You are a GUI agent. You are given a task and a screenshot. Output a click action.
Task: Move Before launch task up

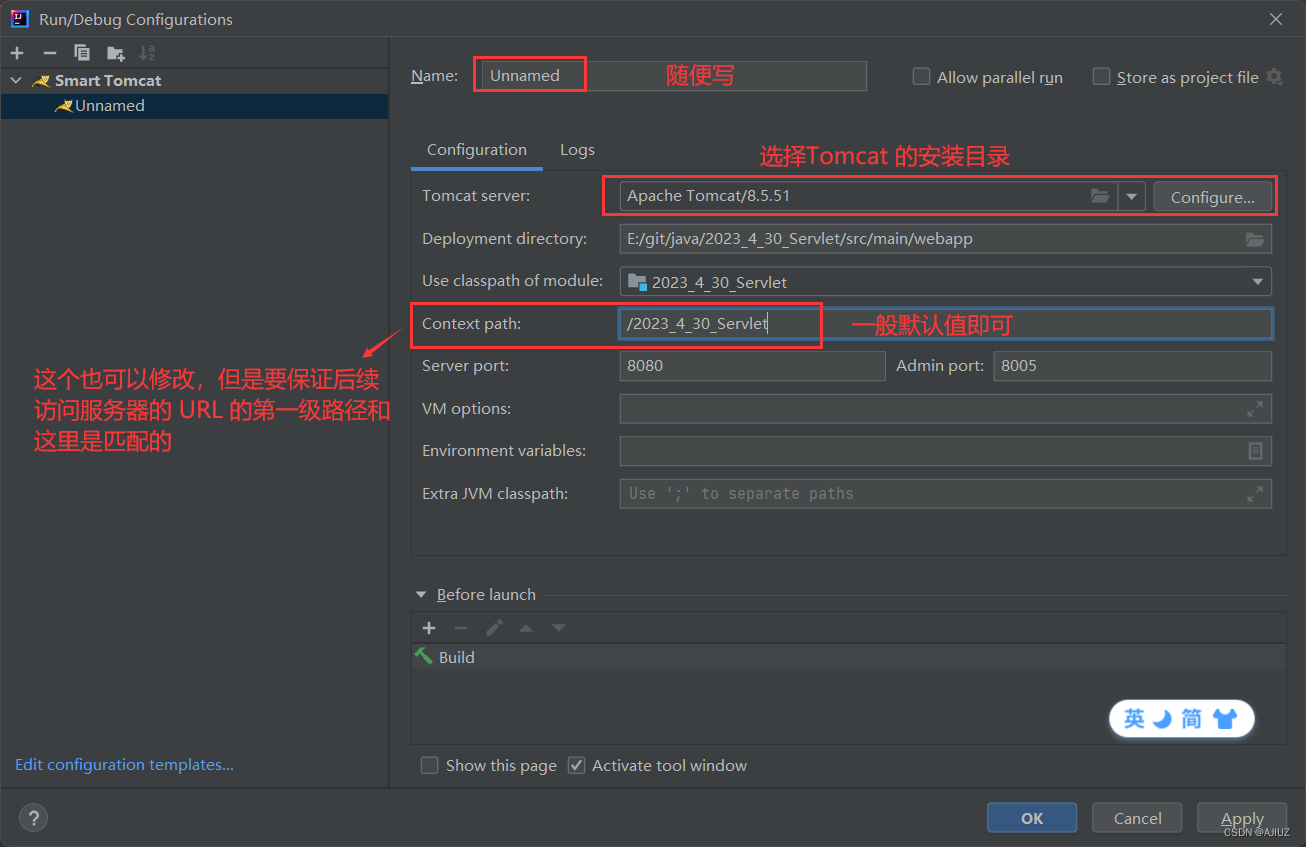tap(526, 628)
